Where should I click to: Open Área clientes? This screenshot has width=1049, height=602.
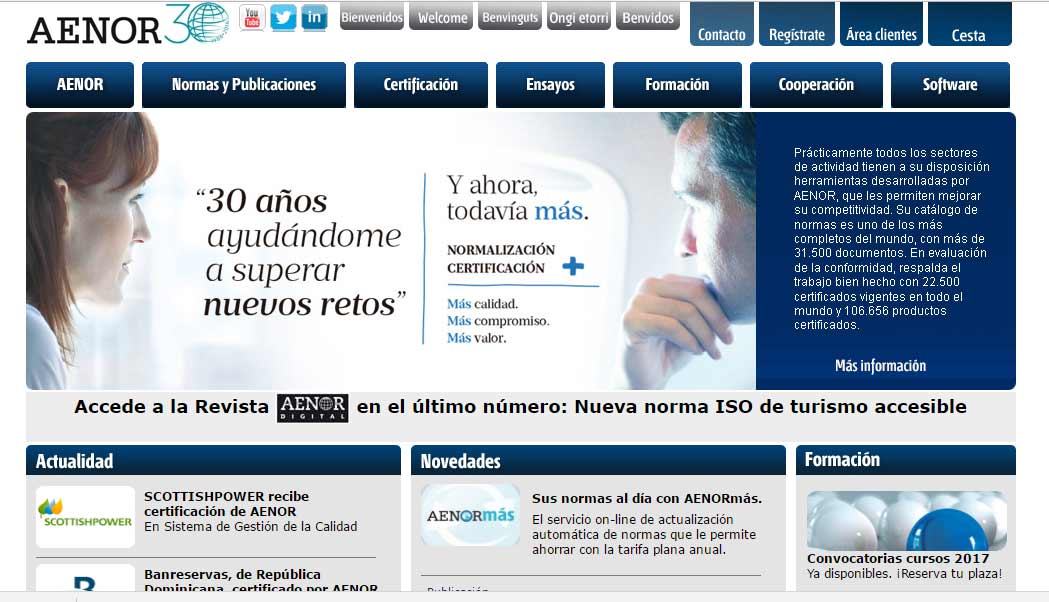click(881, 25)
